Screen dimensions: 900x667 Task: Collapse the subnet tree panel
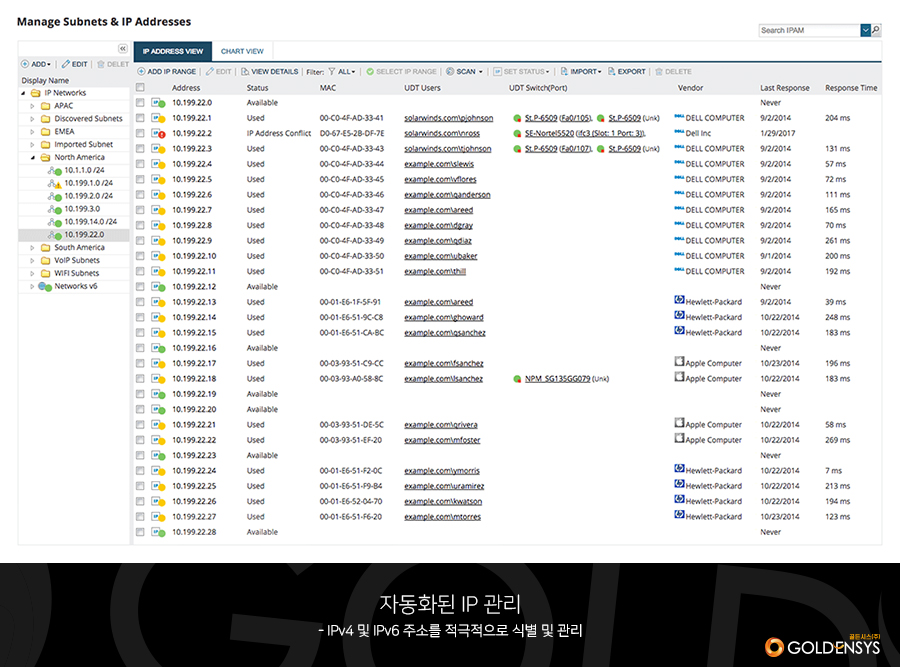[x=122, y=49]
